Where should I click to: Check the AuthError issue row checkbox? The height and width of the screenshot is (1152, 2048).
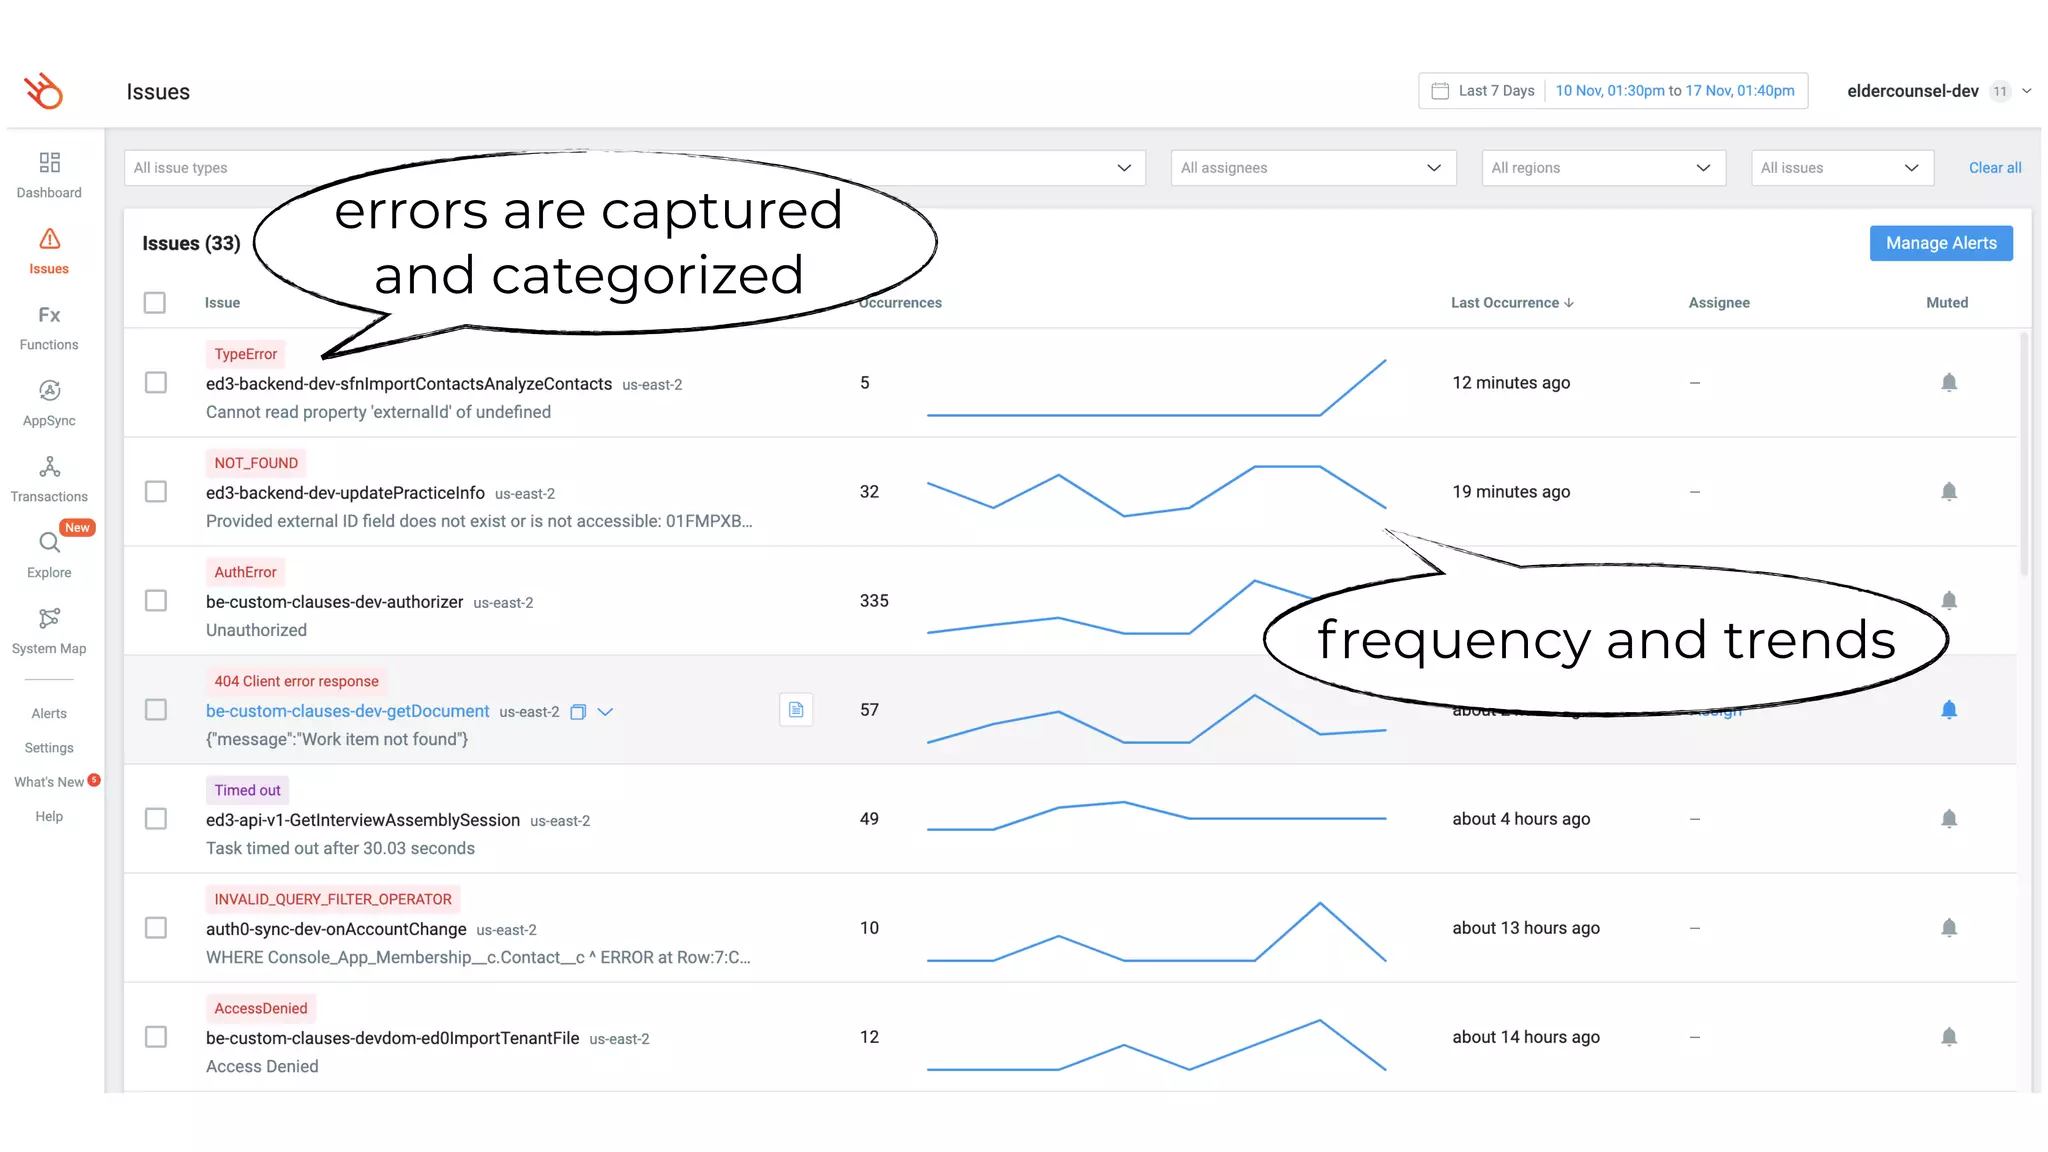click(156, 601)
